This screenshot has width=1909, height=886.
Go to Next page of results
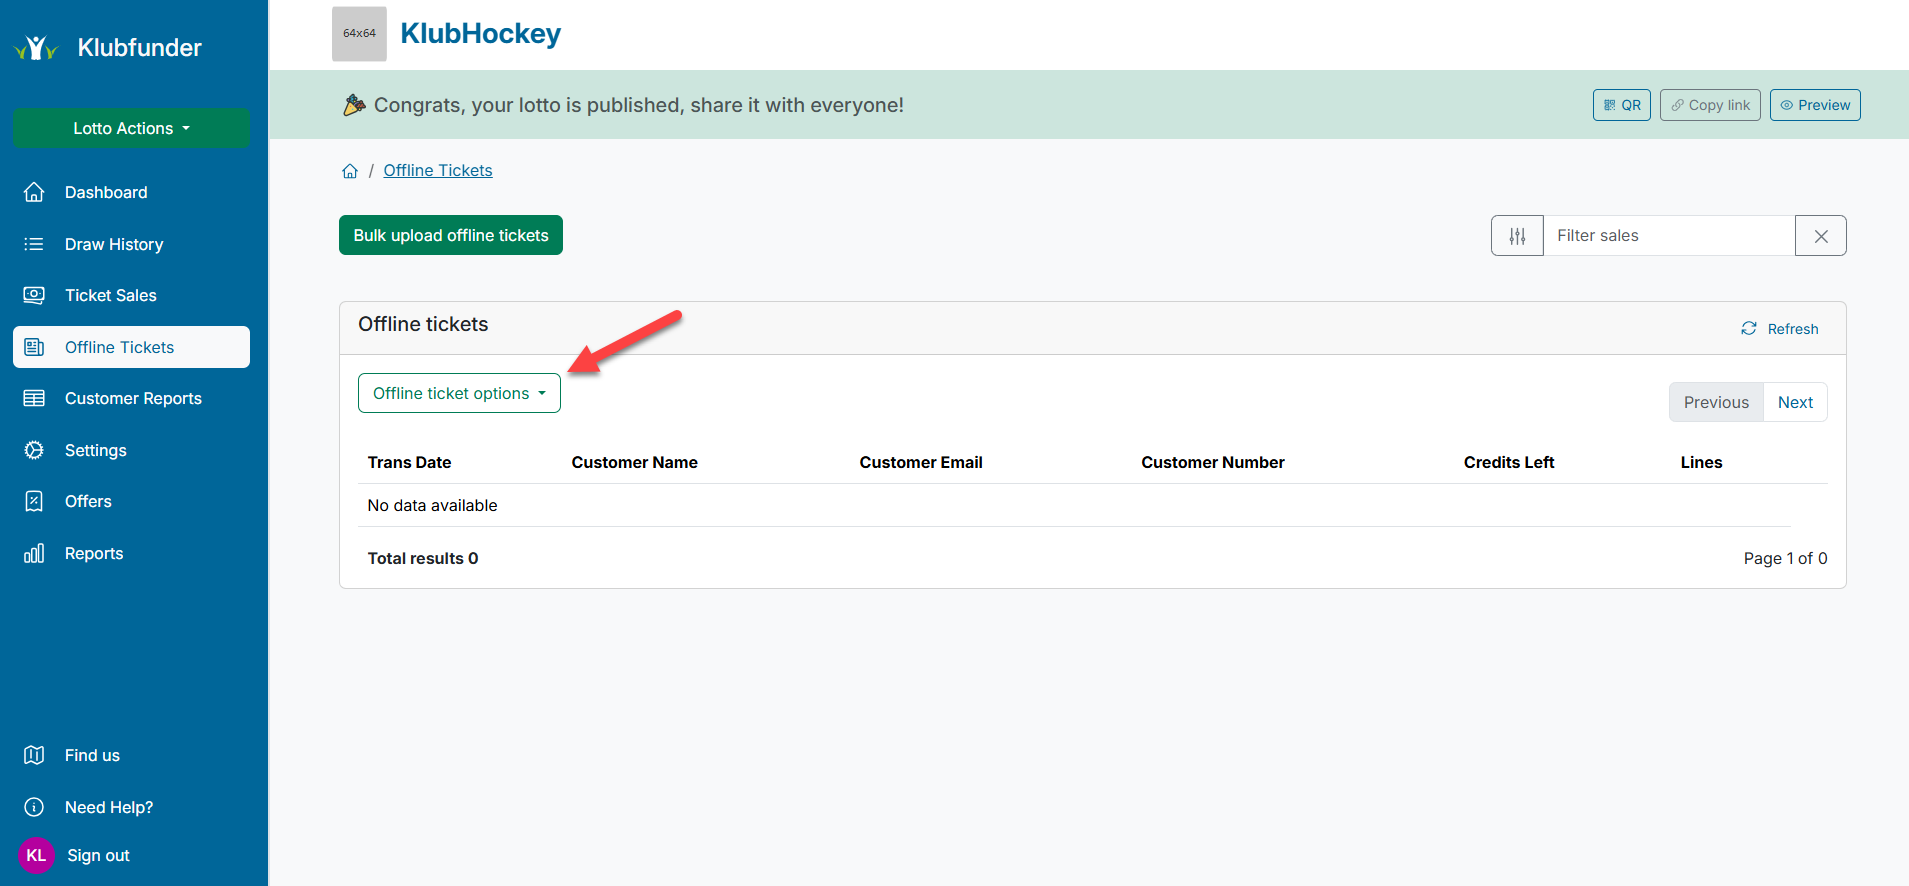click(1794, 402)
